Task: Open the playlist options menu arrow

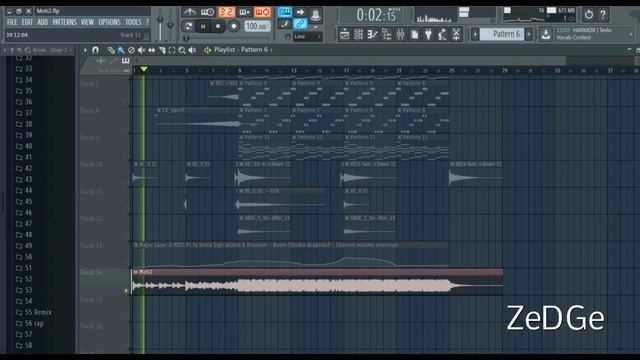Action: pos(85,50)
